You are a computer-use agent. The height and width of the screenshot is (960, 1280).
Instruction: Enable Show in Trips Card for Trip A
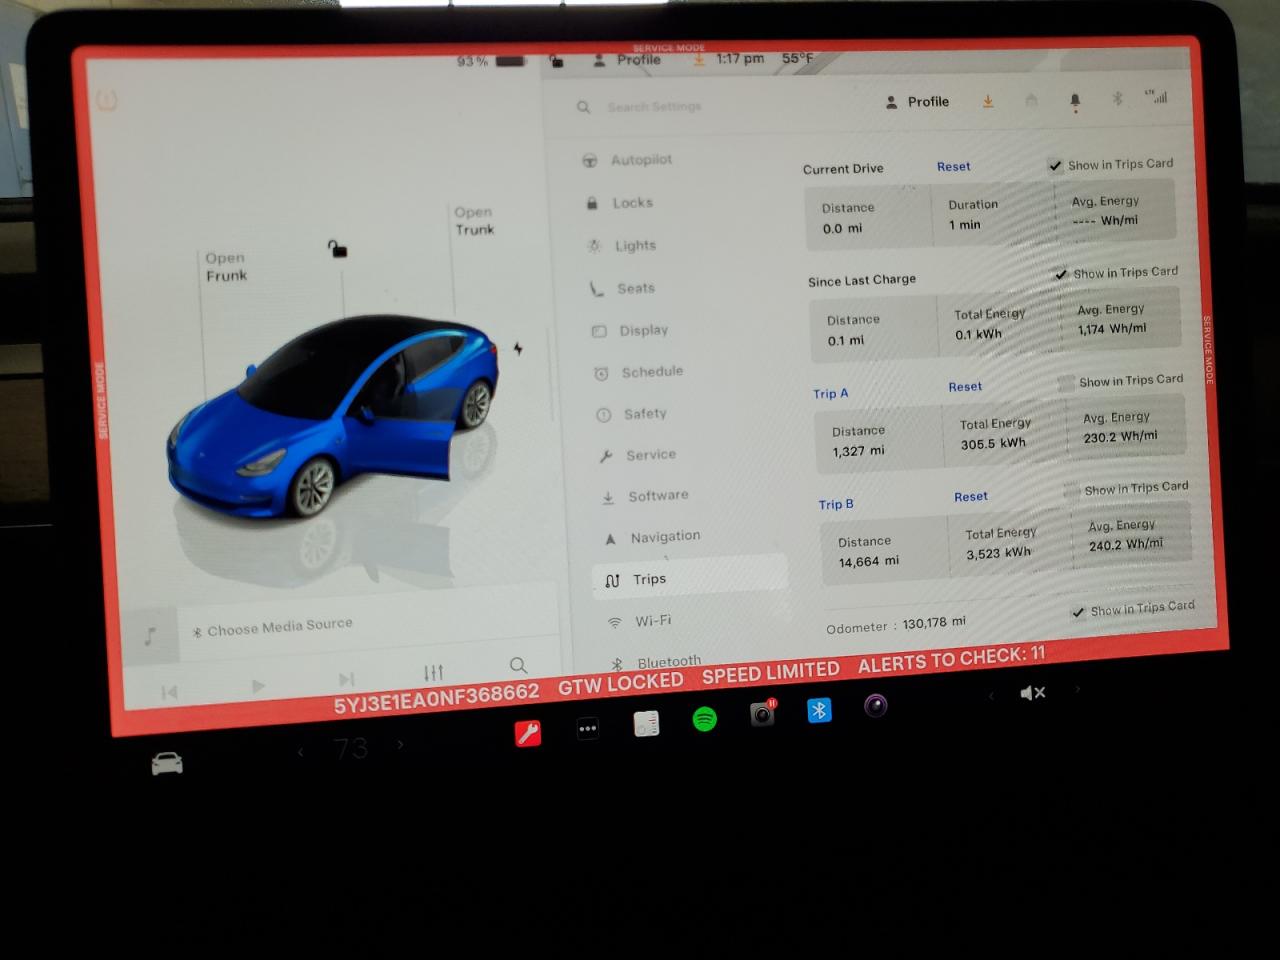(1067, 381)
